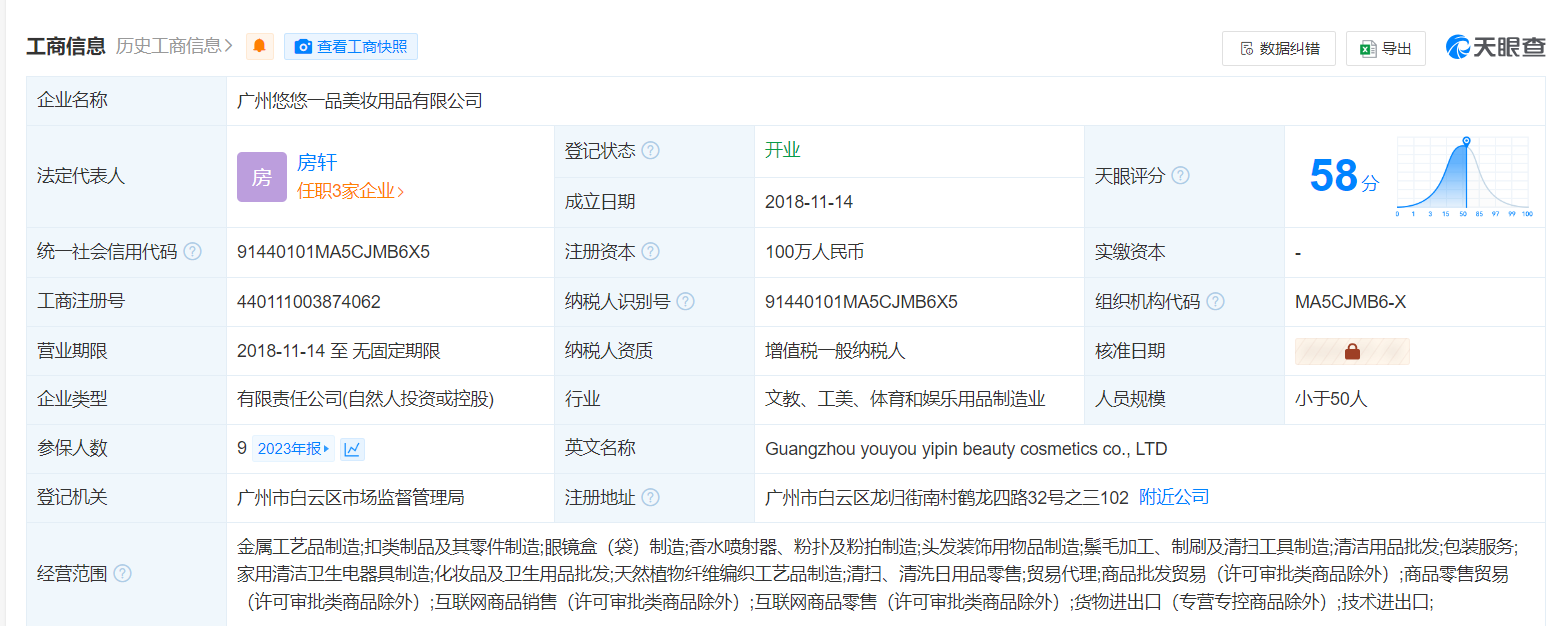Click the orange bell alert icon
The image size is (1559, 626).
[260, 46]
